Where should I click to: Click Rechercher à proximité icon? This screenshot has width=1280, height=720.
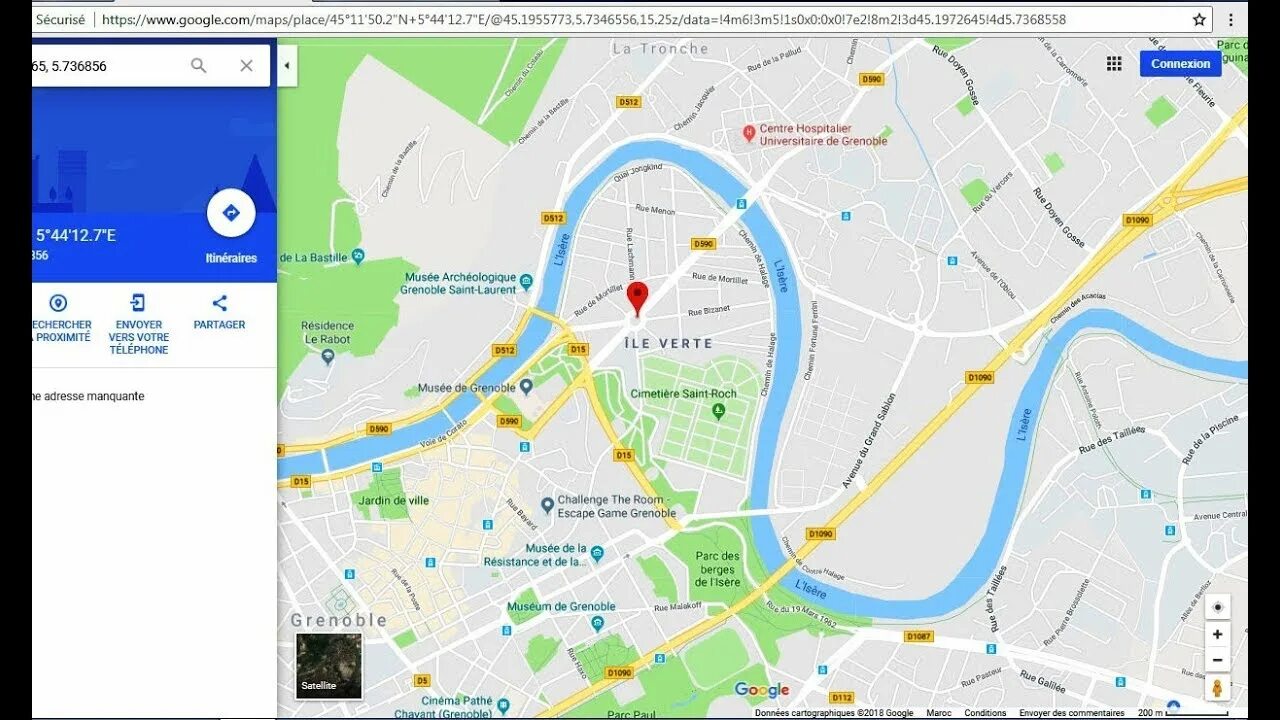59,303
